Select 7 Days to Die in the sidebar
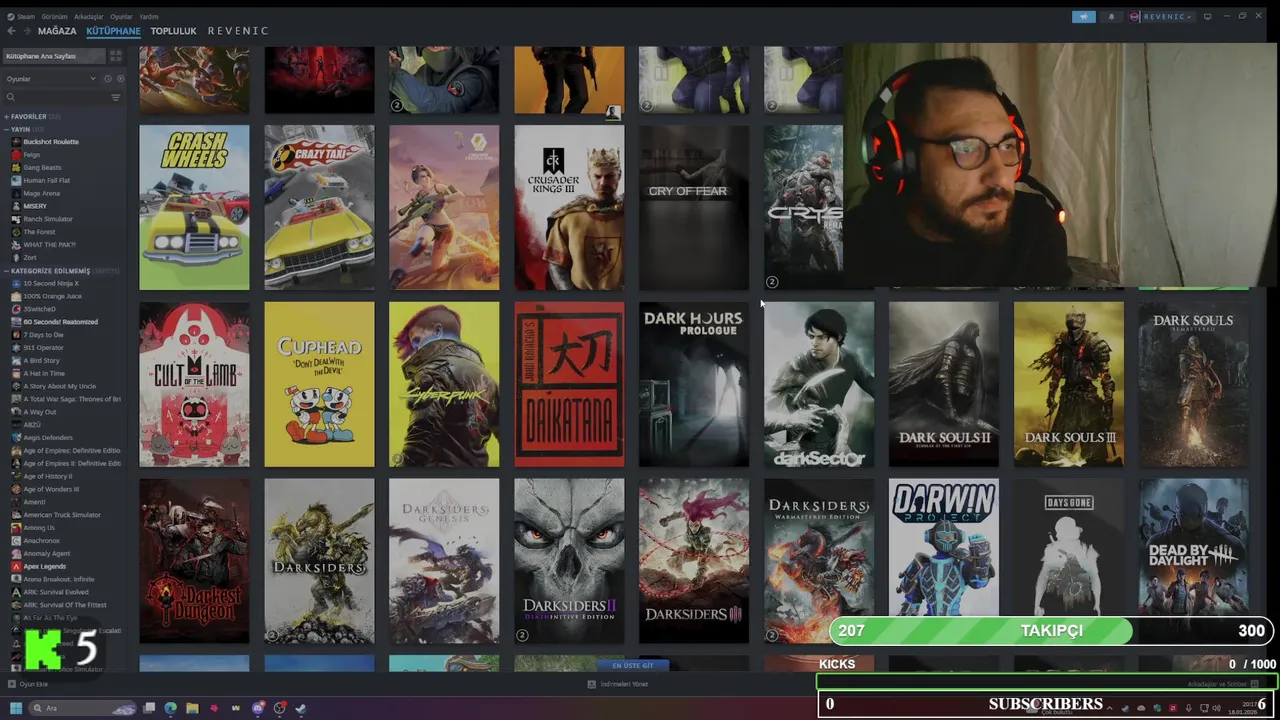The image size is (1280, 720). click(43, 335)
